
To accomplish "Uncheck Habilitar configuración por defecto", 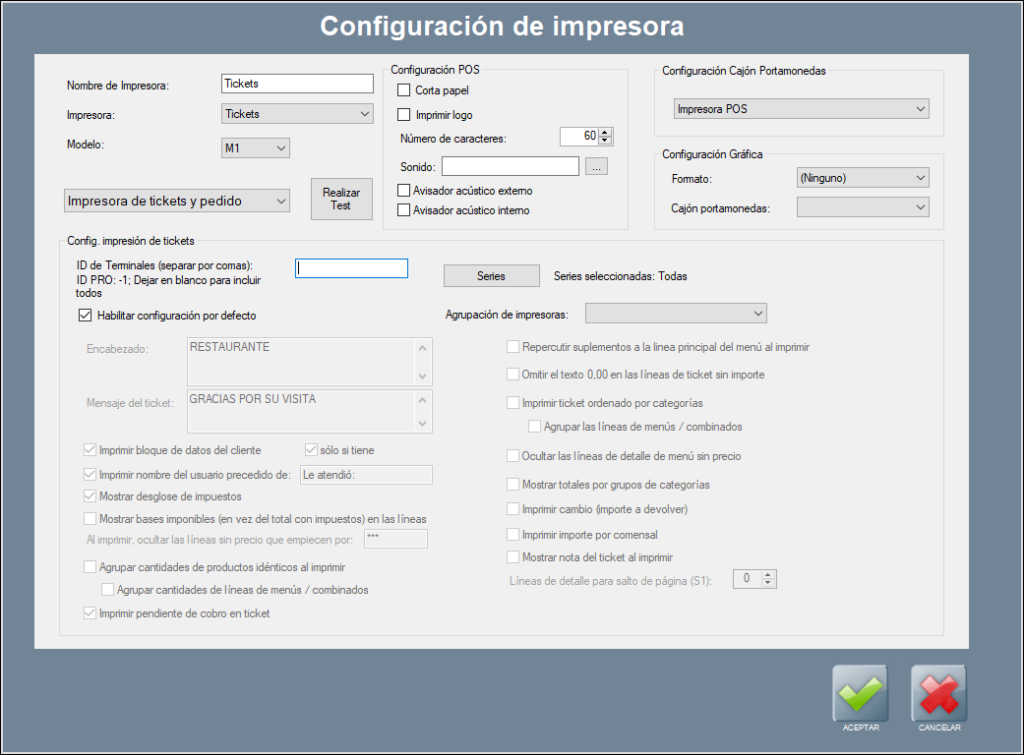I will [85, 316].
